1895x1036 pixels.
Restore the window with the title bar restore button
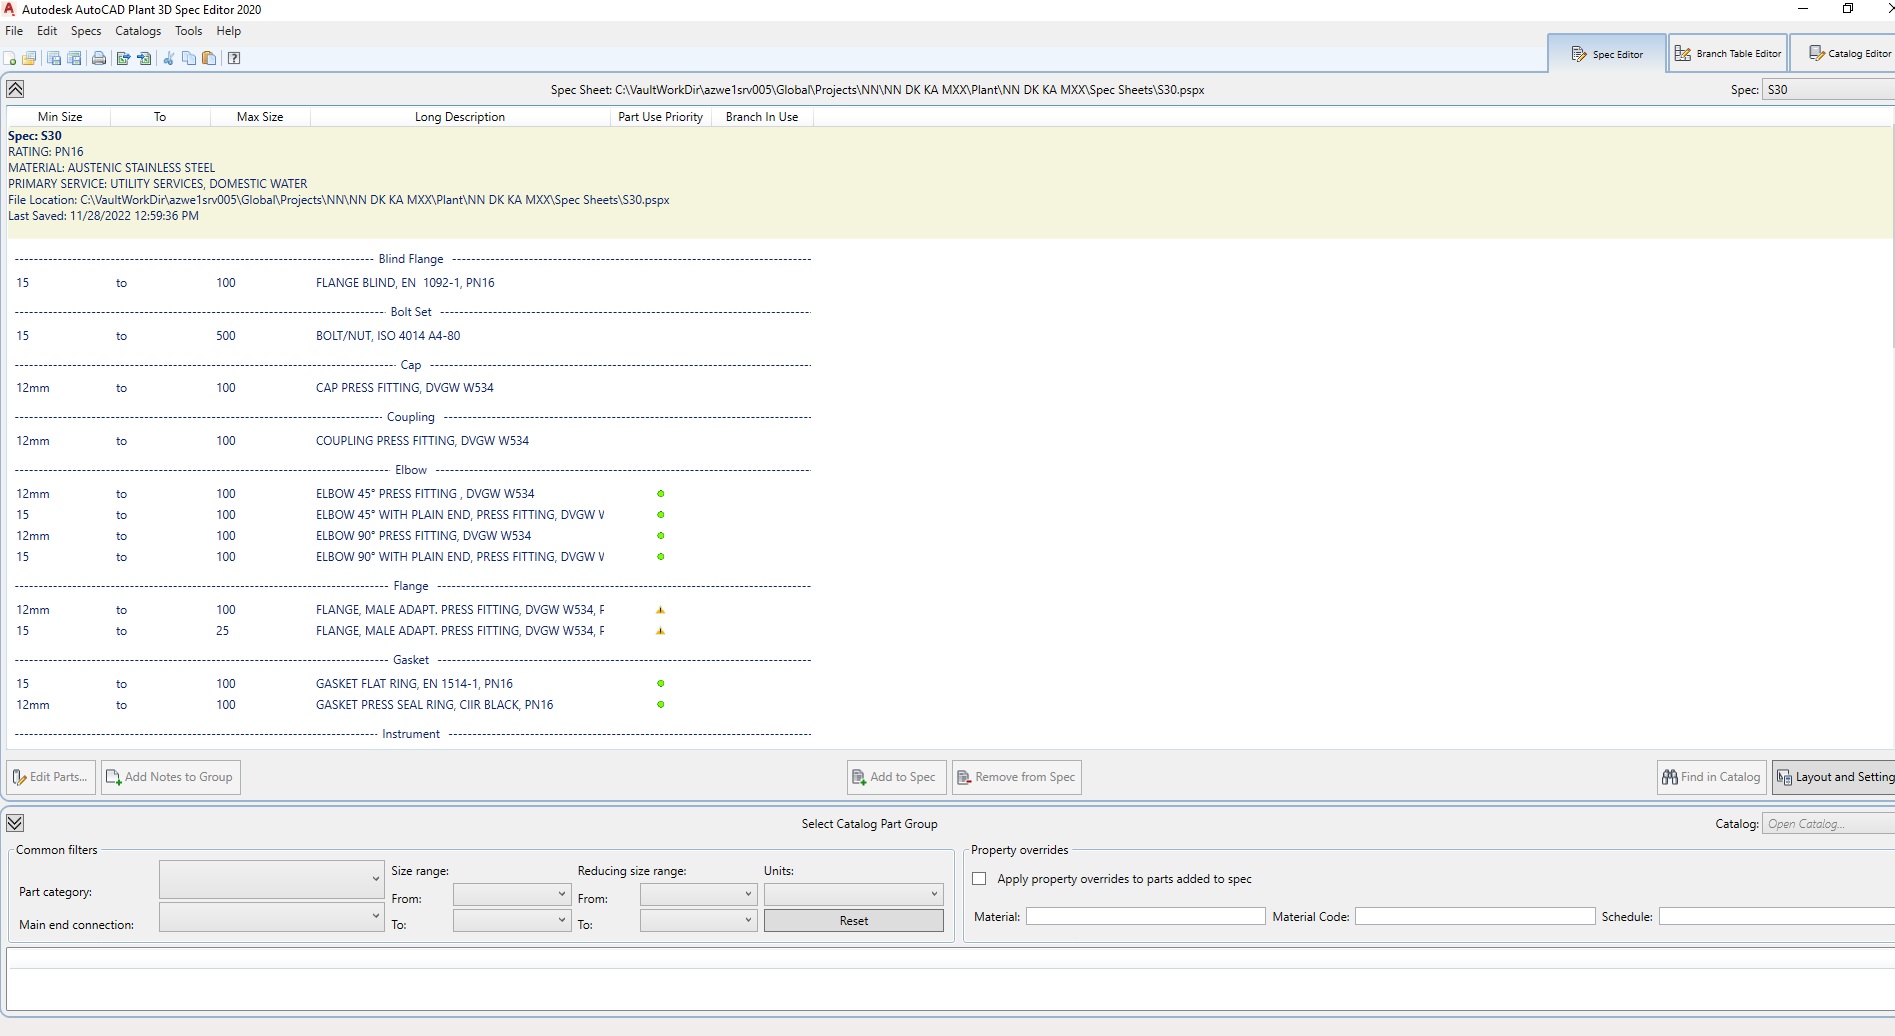tap(1848, 9)
